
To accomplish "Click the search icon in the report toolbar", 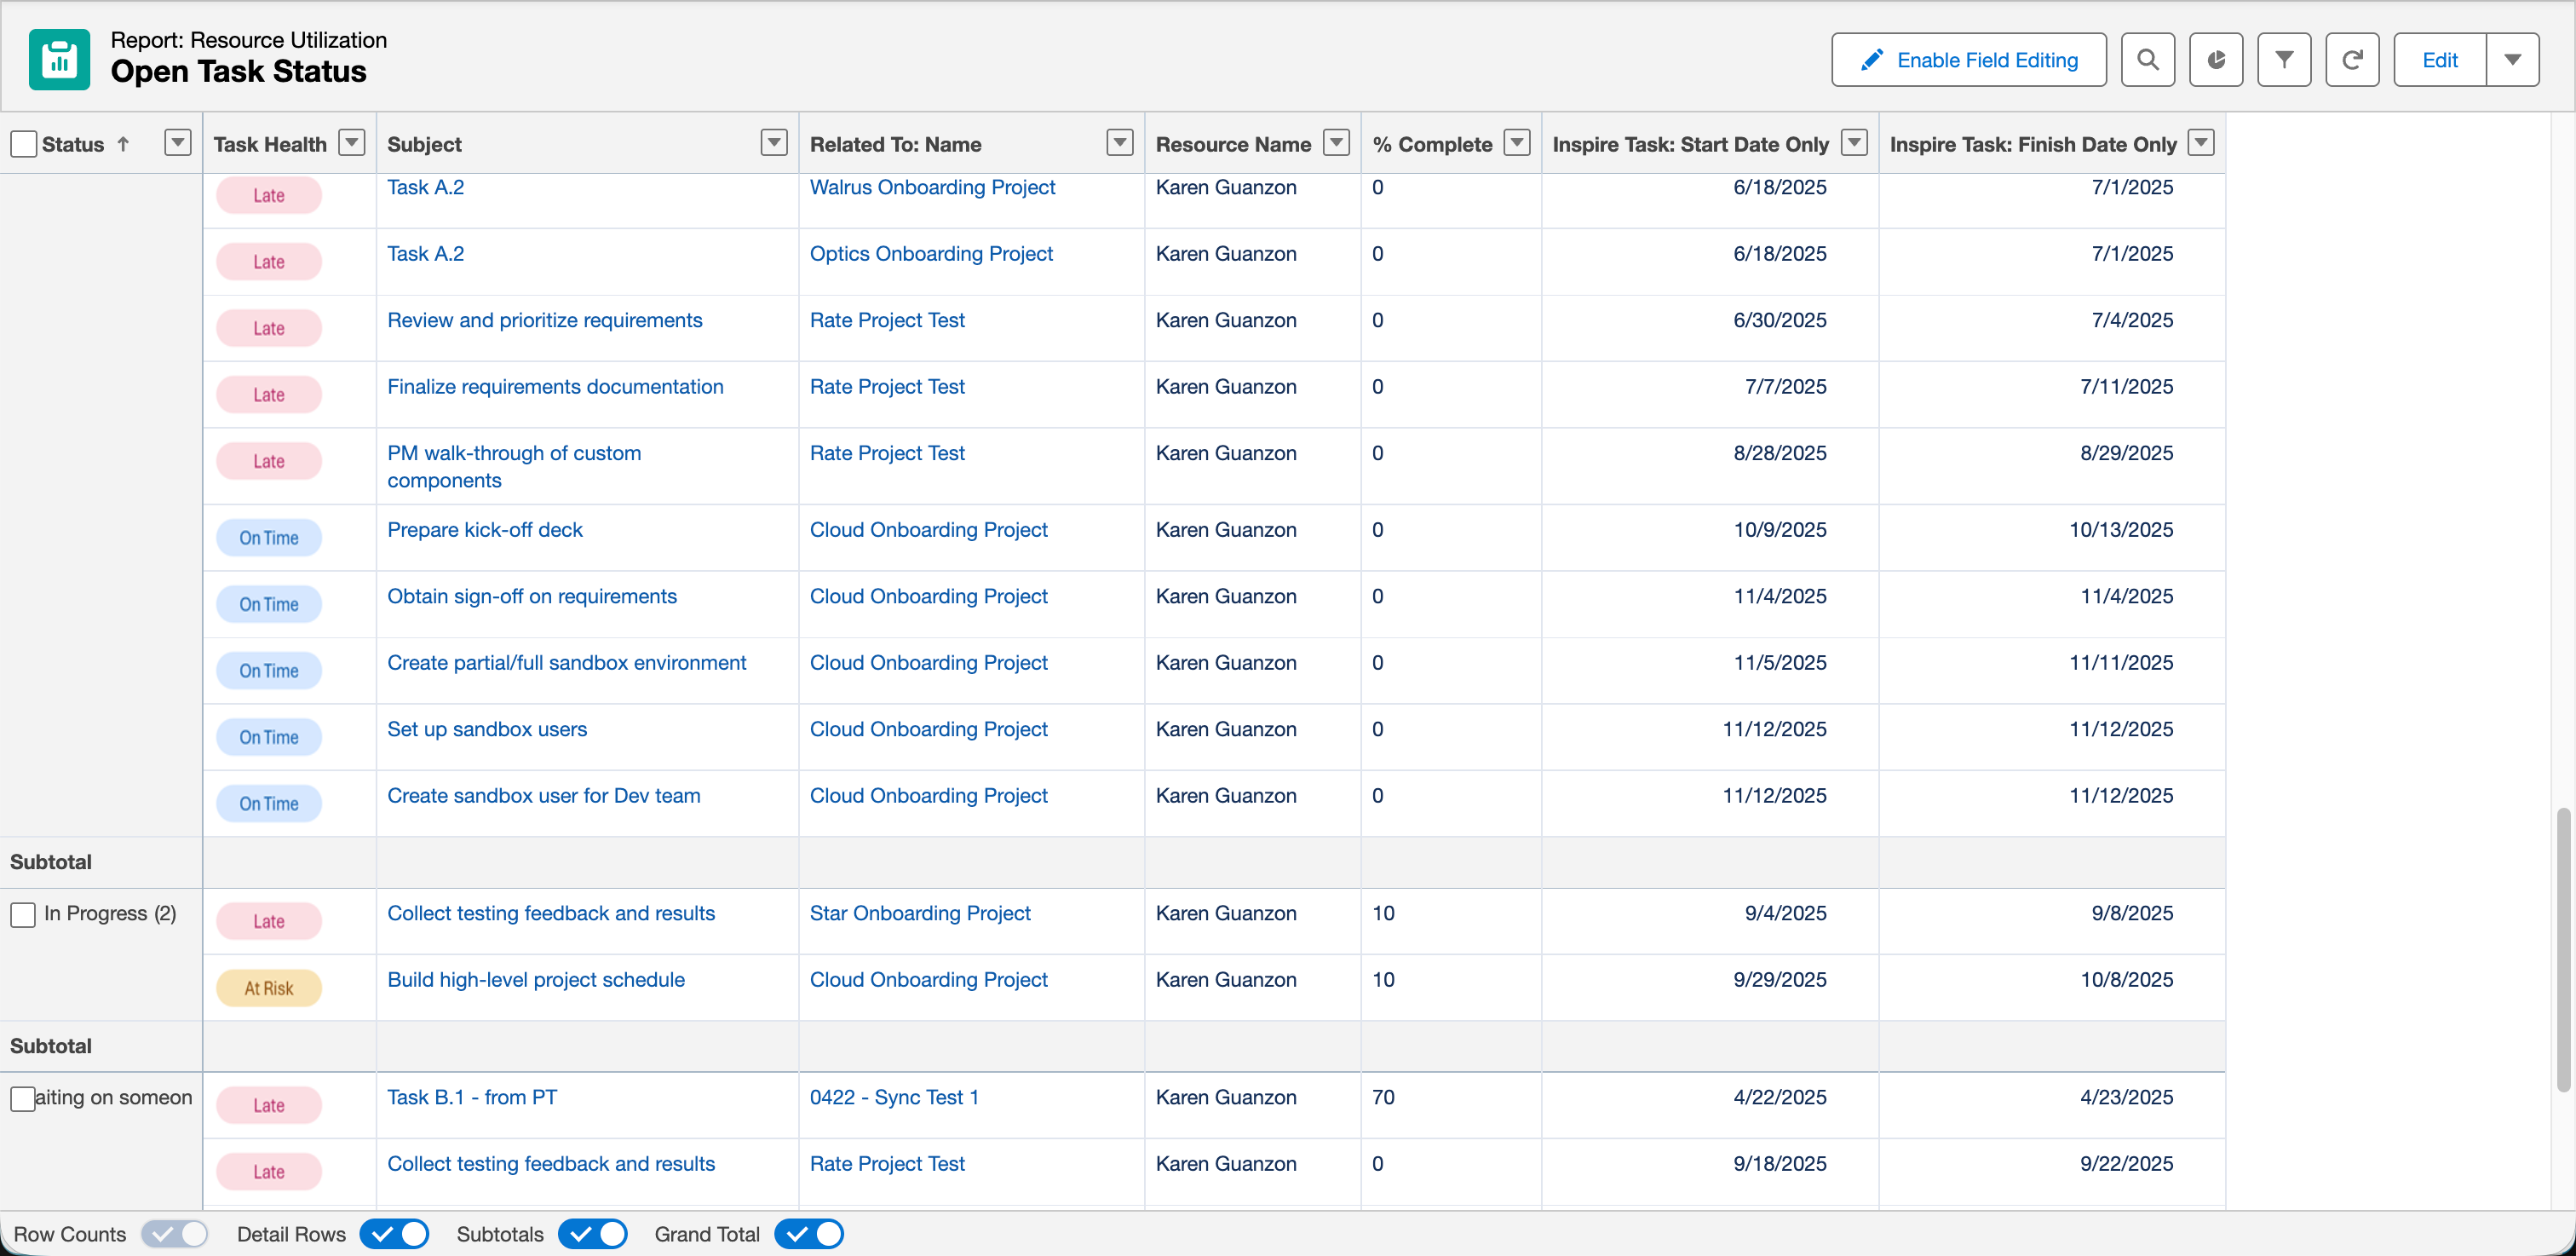I will 2147,60.
